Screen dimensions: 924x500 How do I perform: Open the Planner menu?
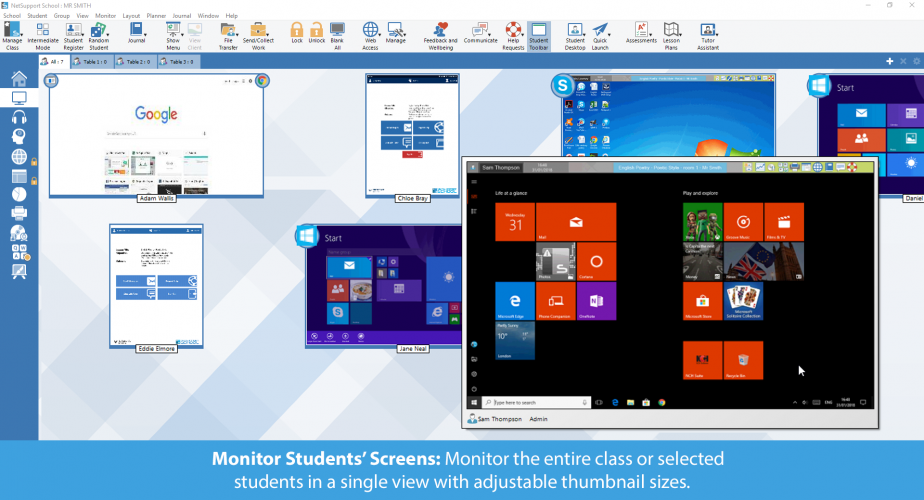coord(156,16)
